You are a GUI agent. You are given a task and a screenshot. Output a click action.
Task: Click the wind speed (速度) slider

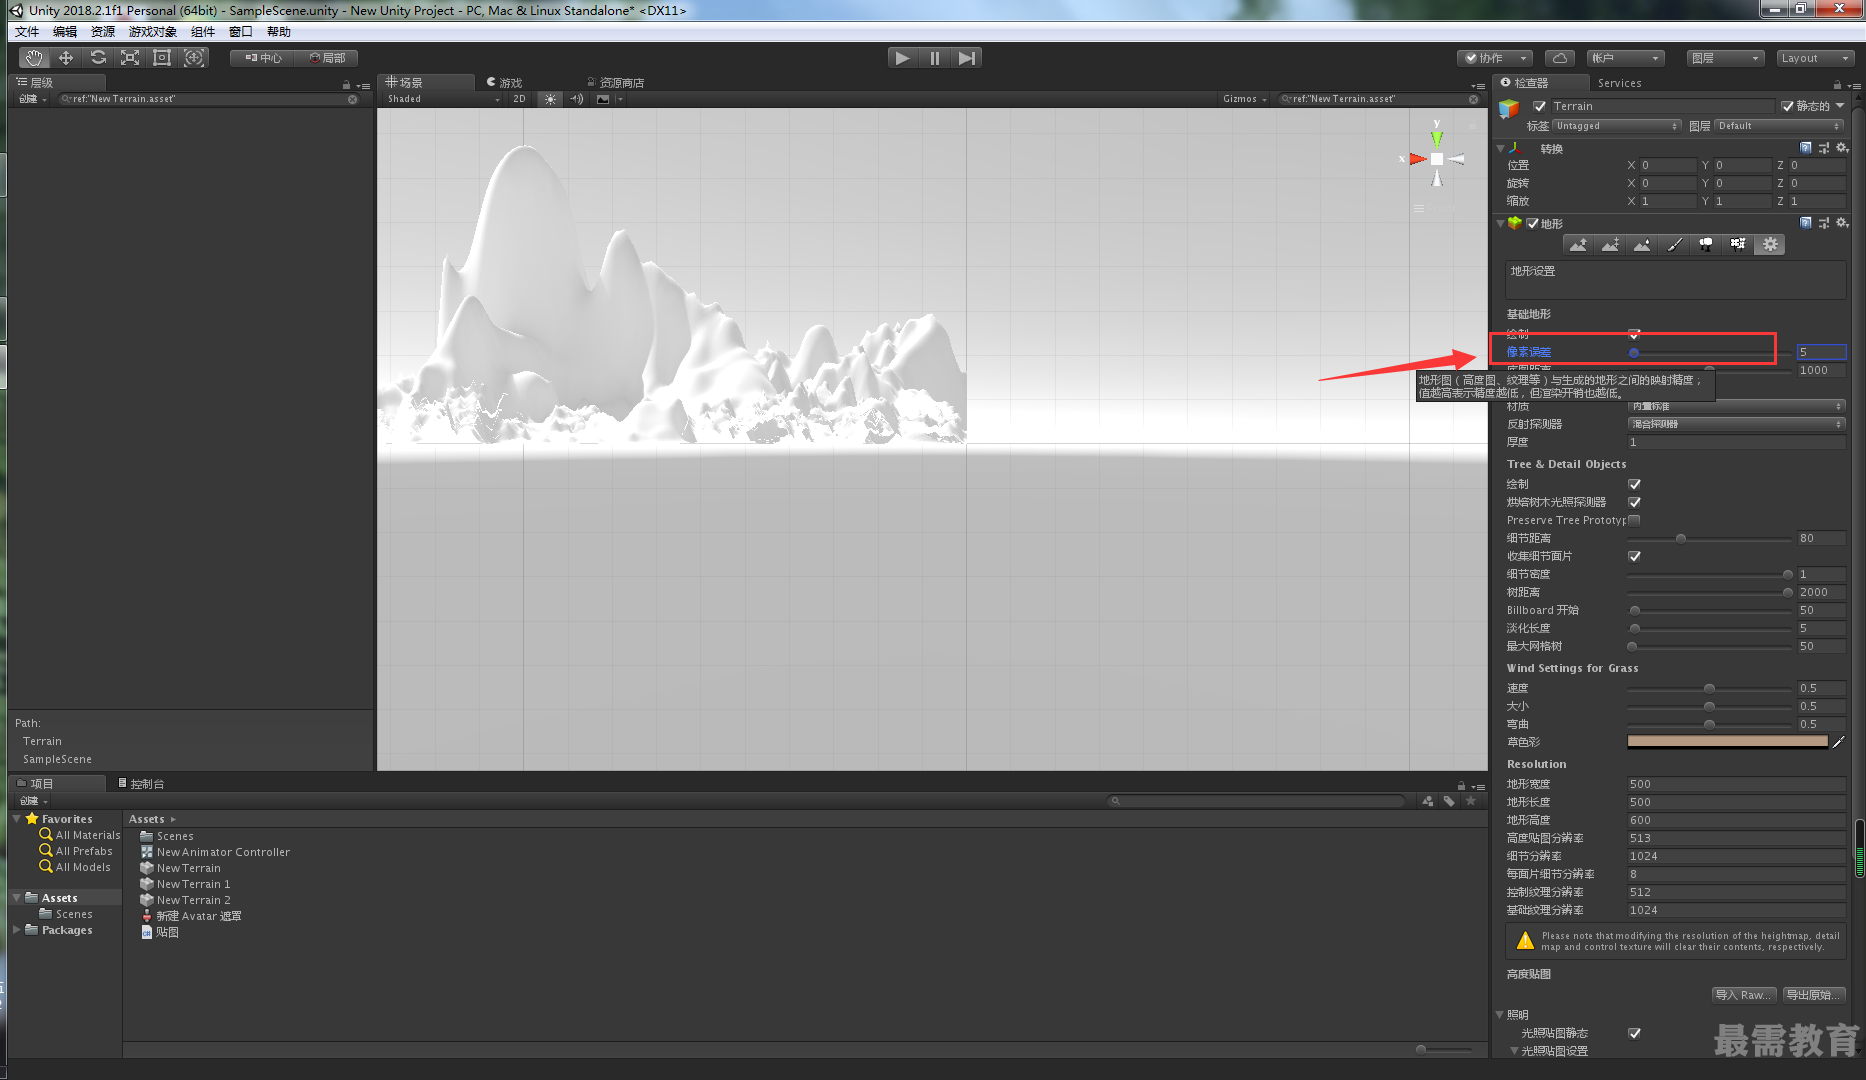[1709, 688]
